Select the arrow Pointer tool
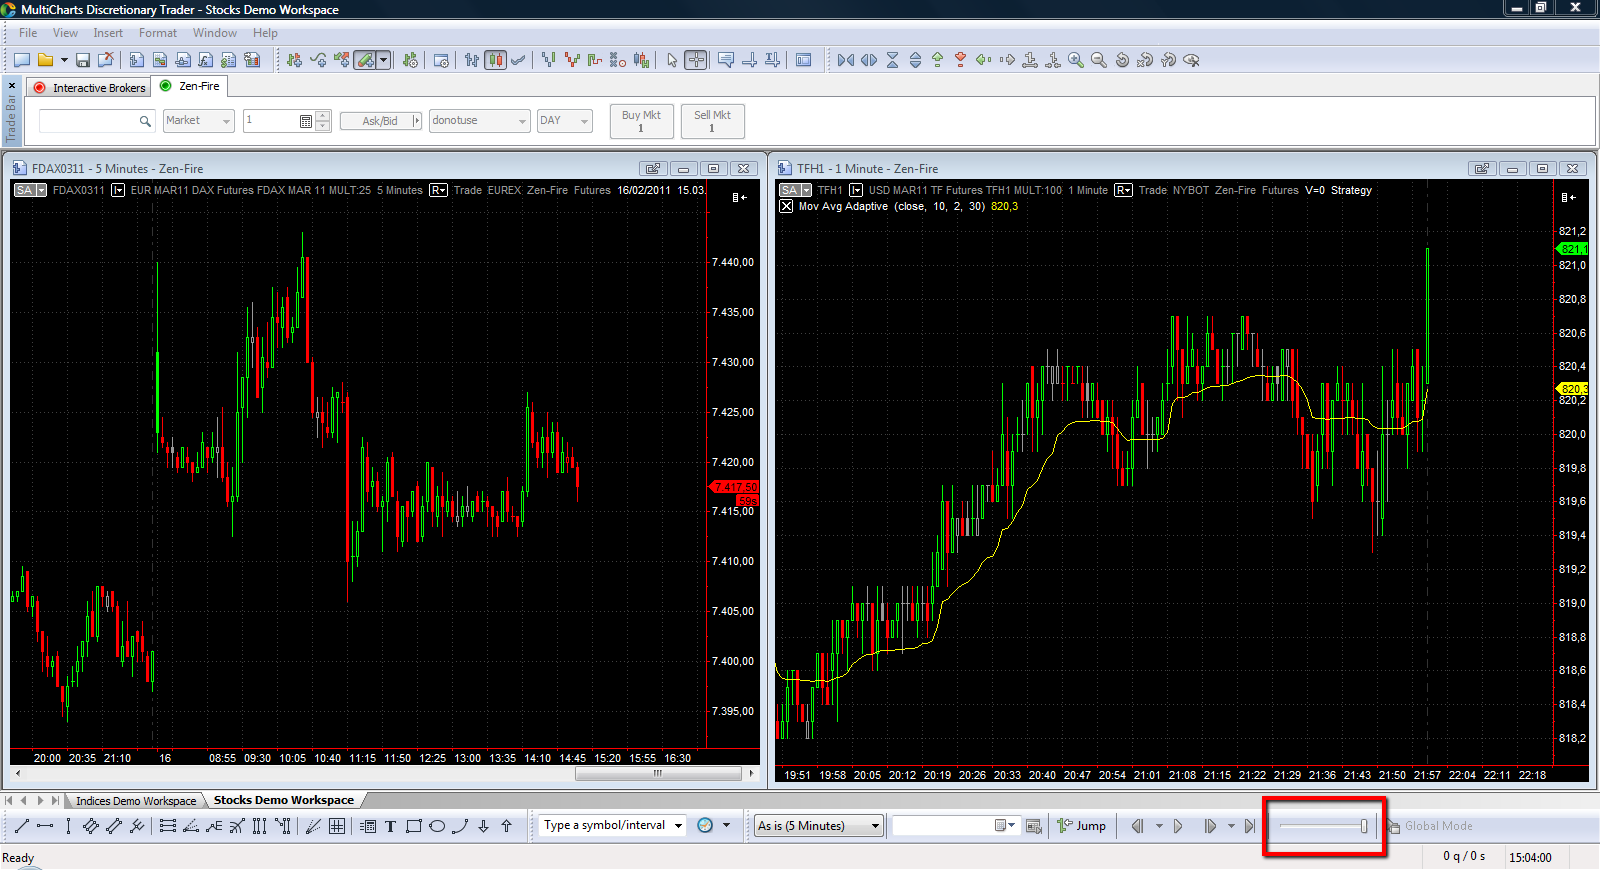Viewport: 1600px width, 870px height. 672,60
